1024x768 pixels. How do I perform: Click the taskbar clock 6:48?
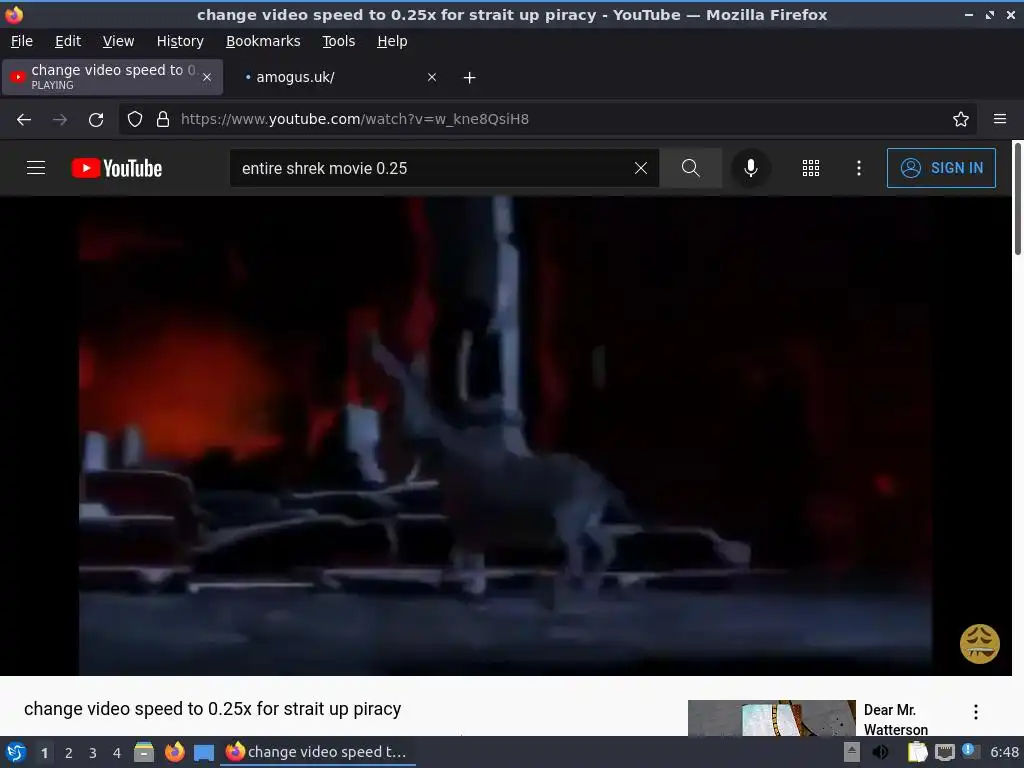pyautogui.click(x=1004, y=752)
